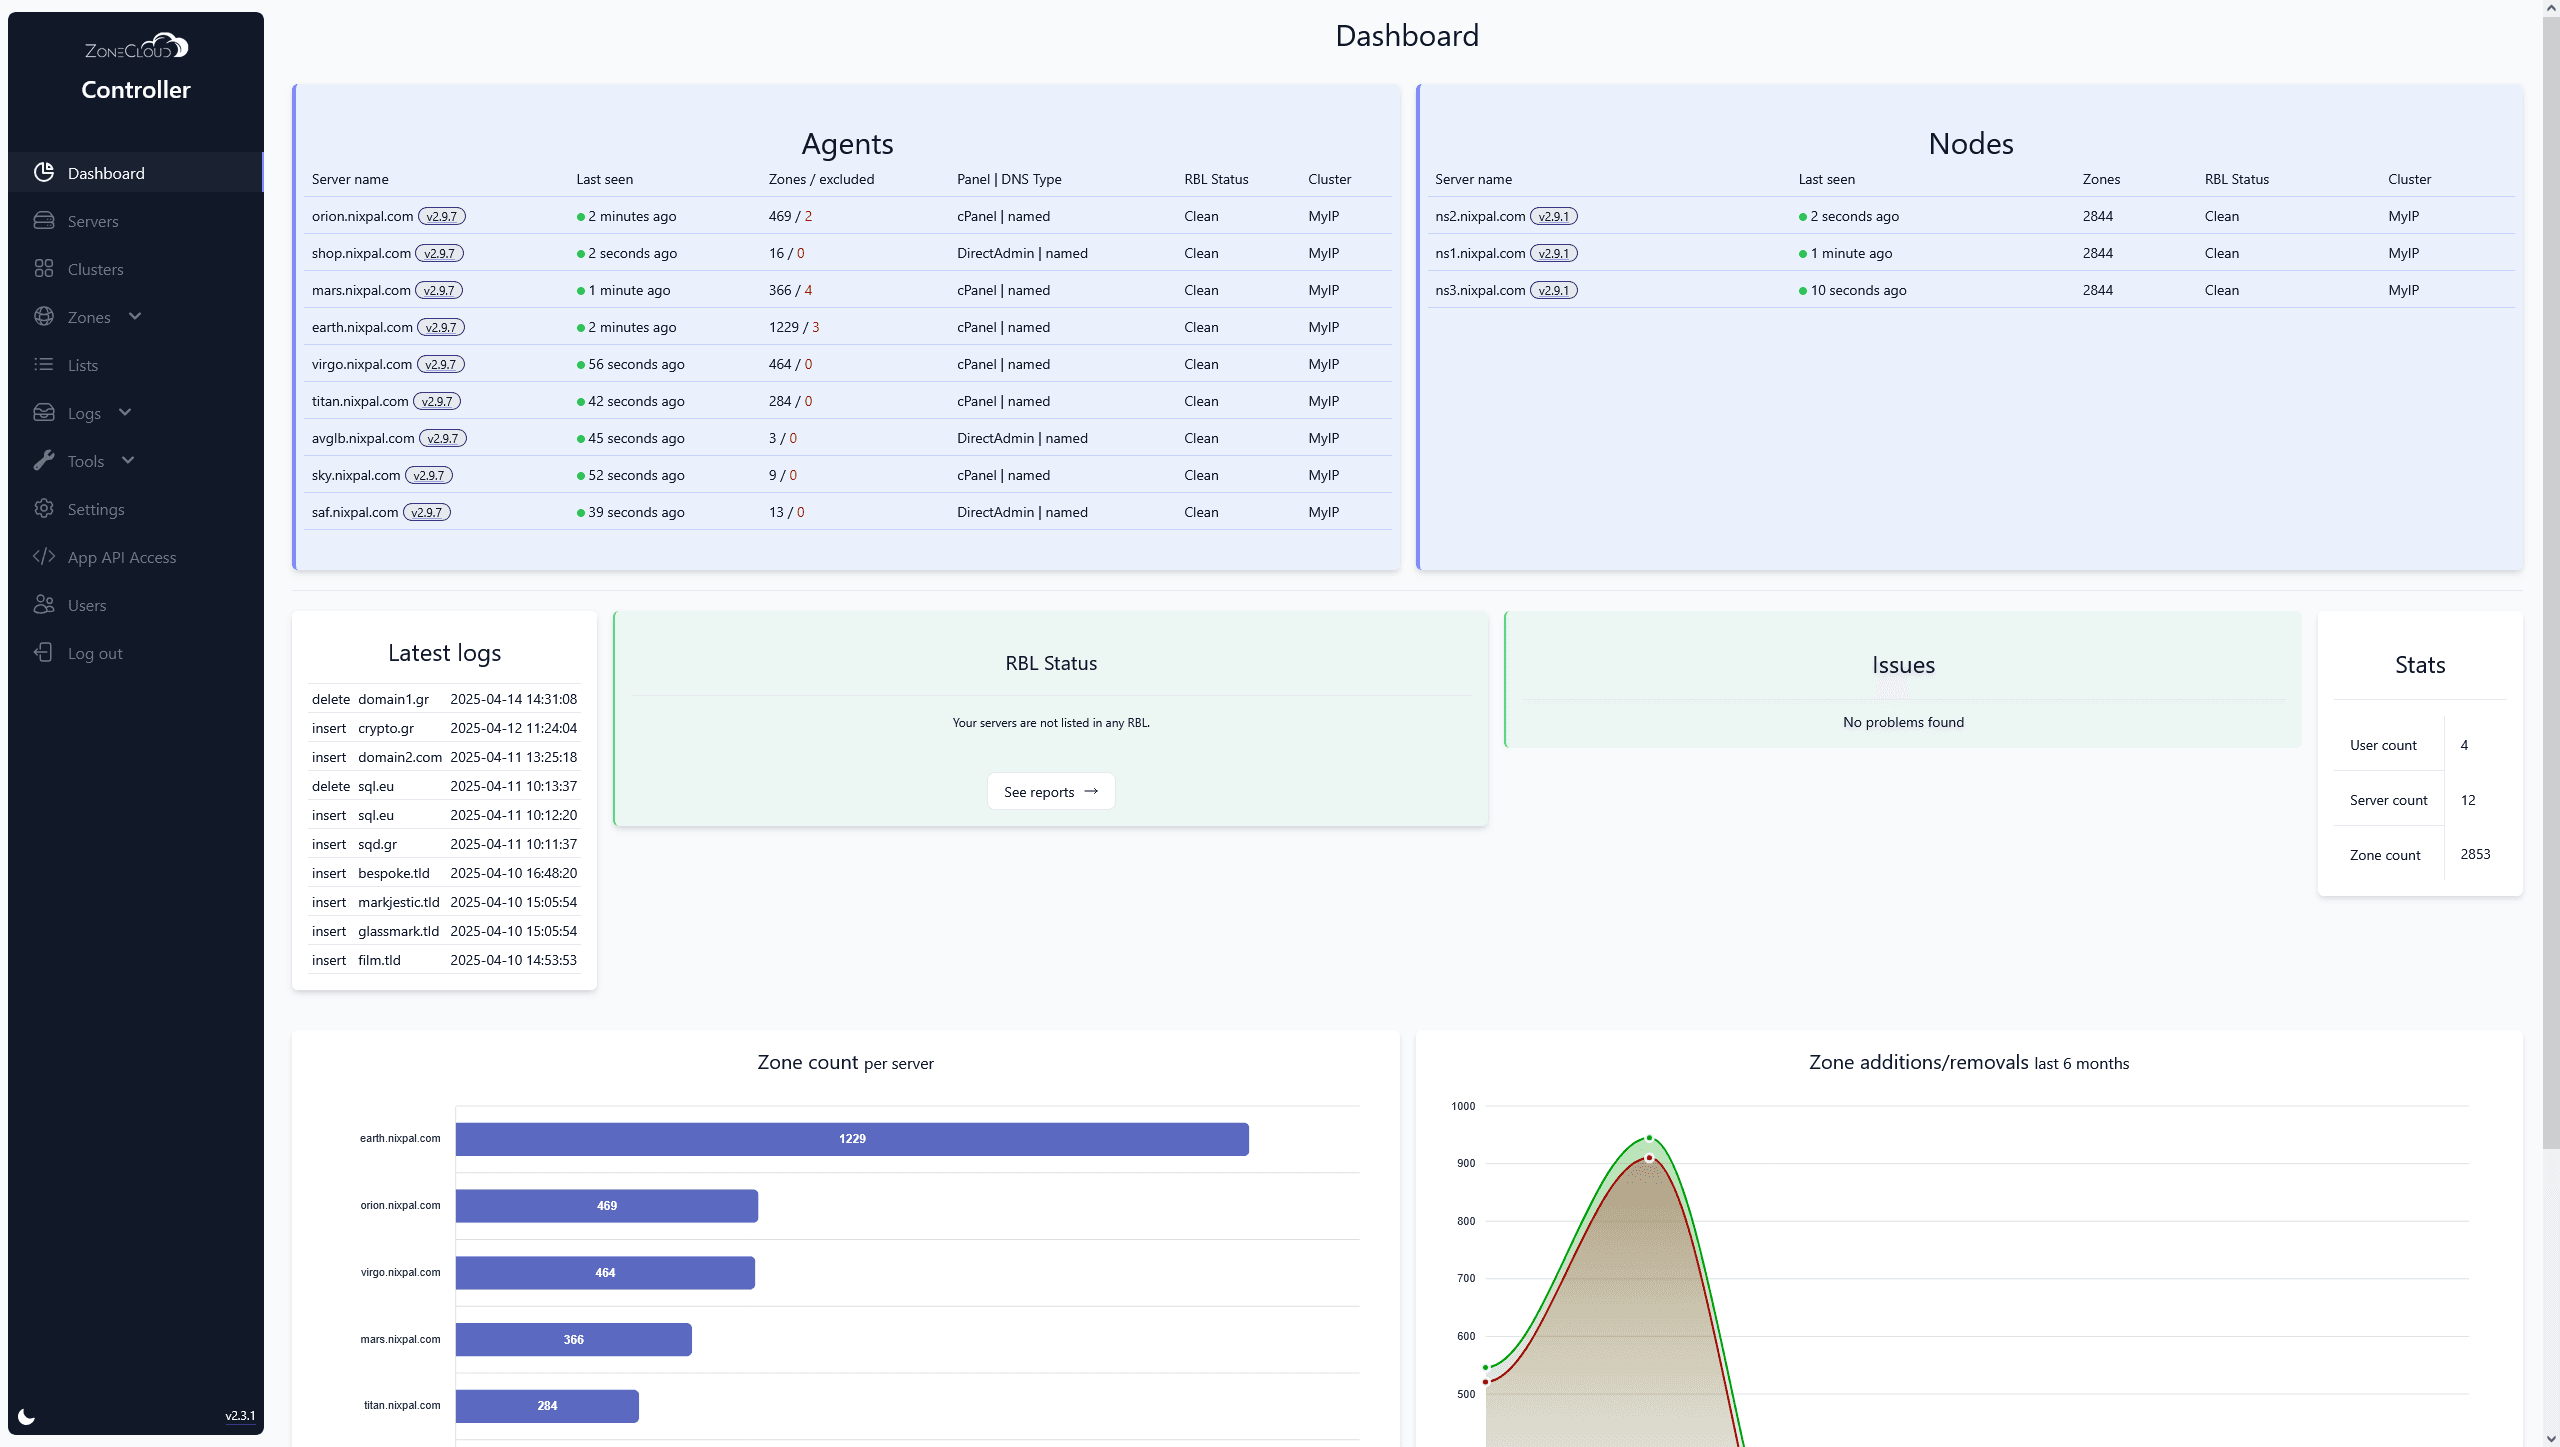Expand the Tools submenu chevron

coord(128,460)
